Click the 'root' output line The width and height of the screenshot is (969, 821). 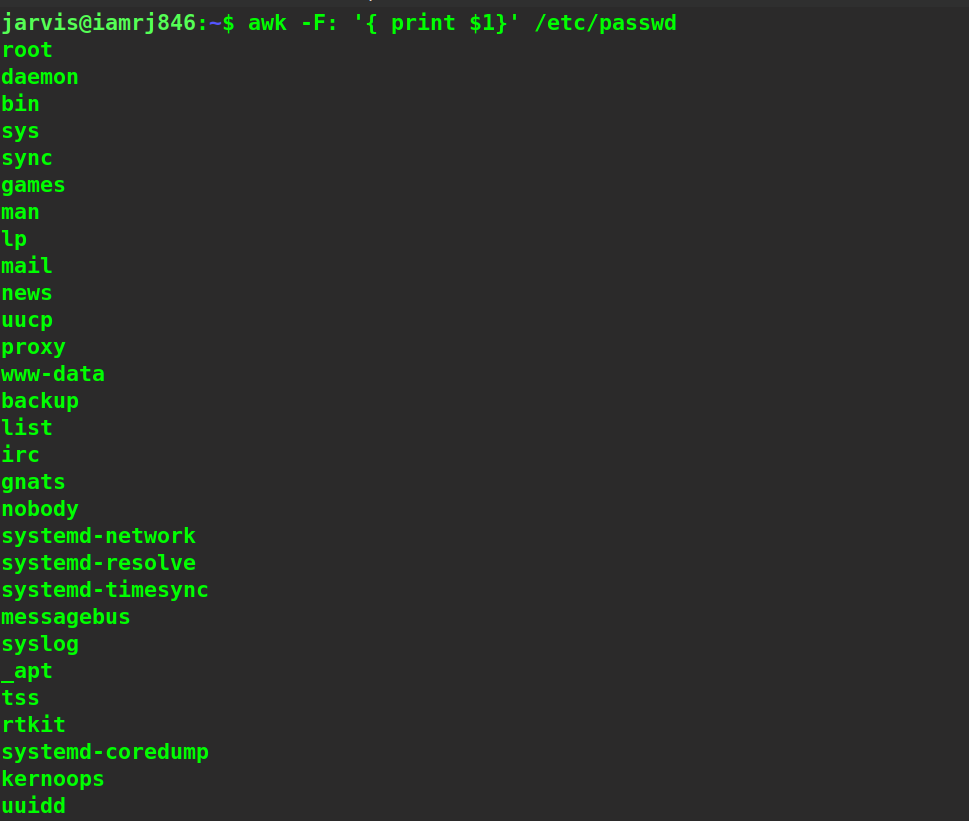click(x=27, y=50)
